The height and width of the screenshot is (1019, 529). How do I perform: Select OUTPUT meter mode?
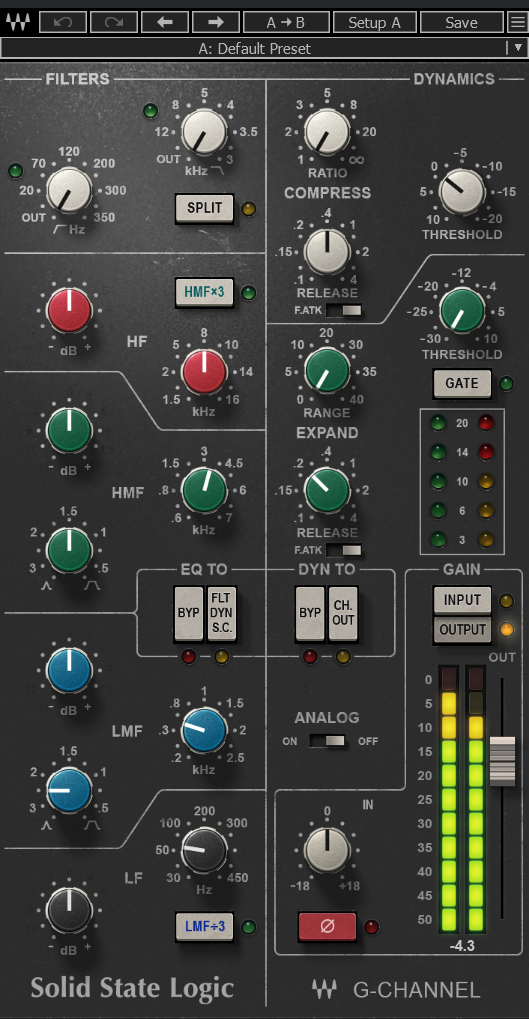(x=462, y=629)
